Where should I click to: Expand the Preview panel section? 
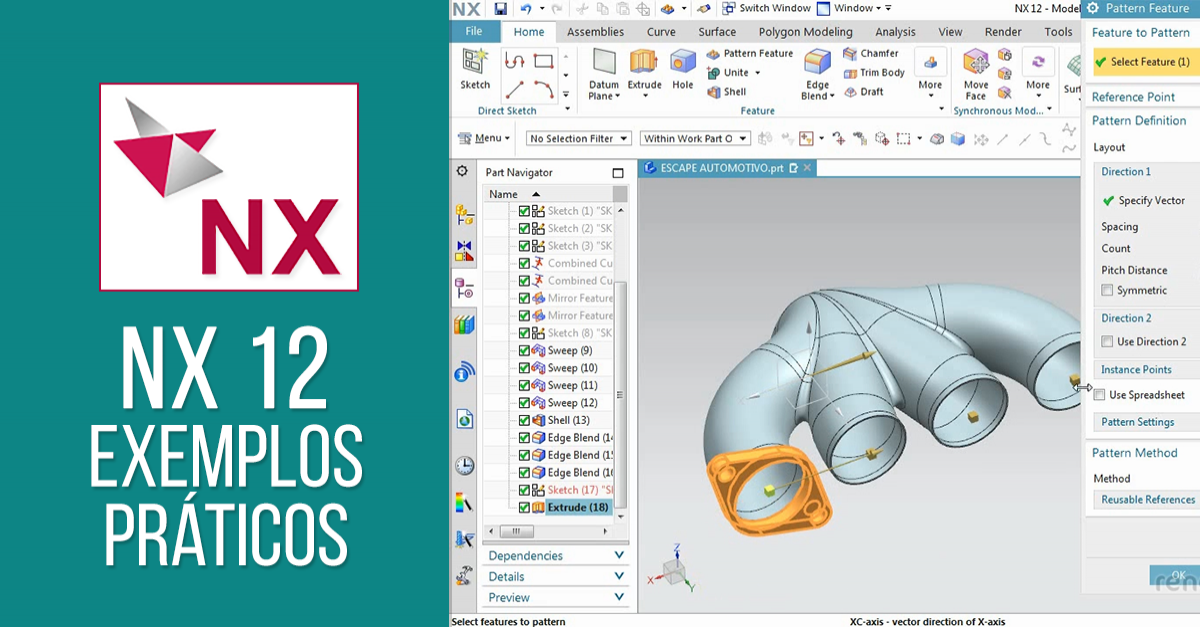point(556,598)
